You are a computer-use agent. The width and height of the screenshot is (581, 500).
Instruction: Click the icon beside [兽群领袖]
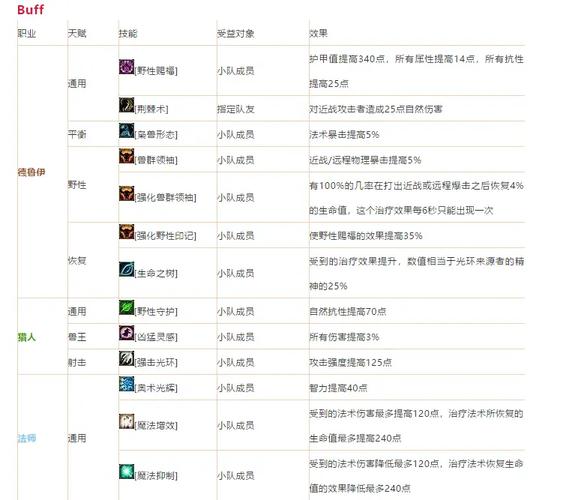[x=126, y=156]
